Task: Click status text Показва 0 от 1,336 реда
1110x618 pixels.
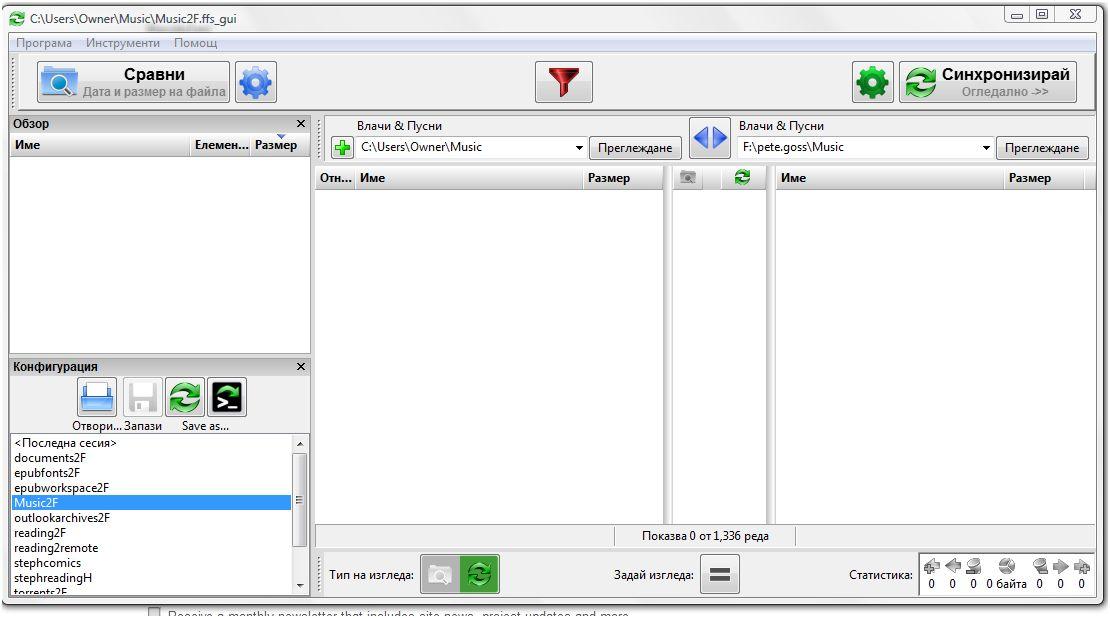Action: 705,537
